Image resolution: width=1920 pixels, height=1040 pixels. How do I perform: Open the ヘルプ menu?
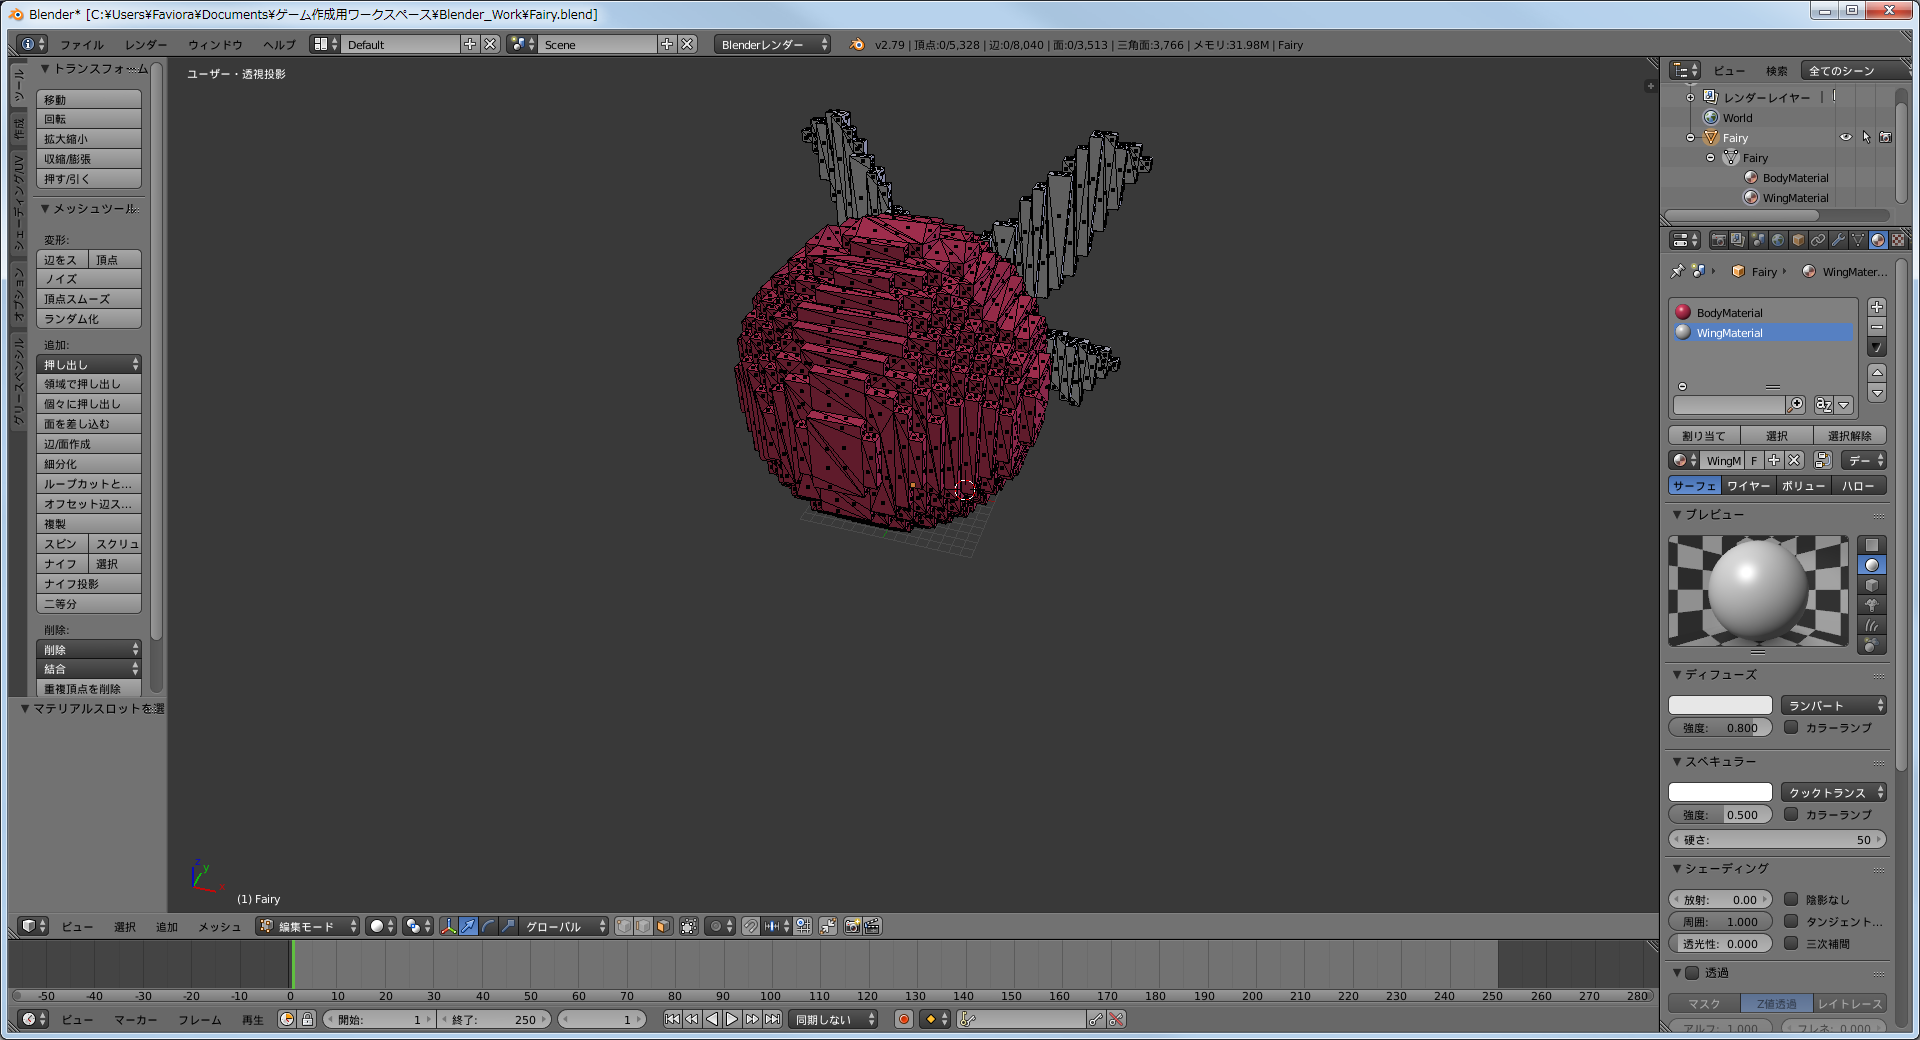coord(279,45)
